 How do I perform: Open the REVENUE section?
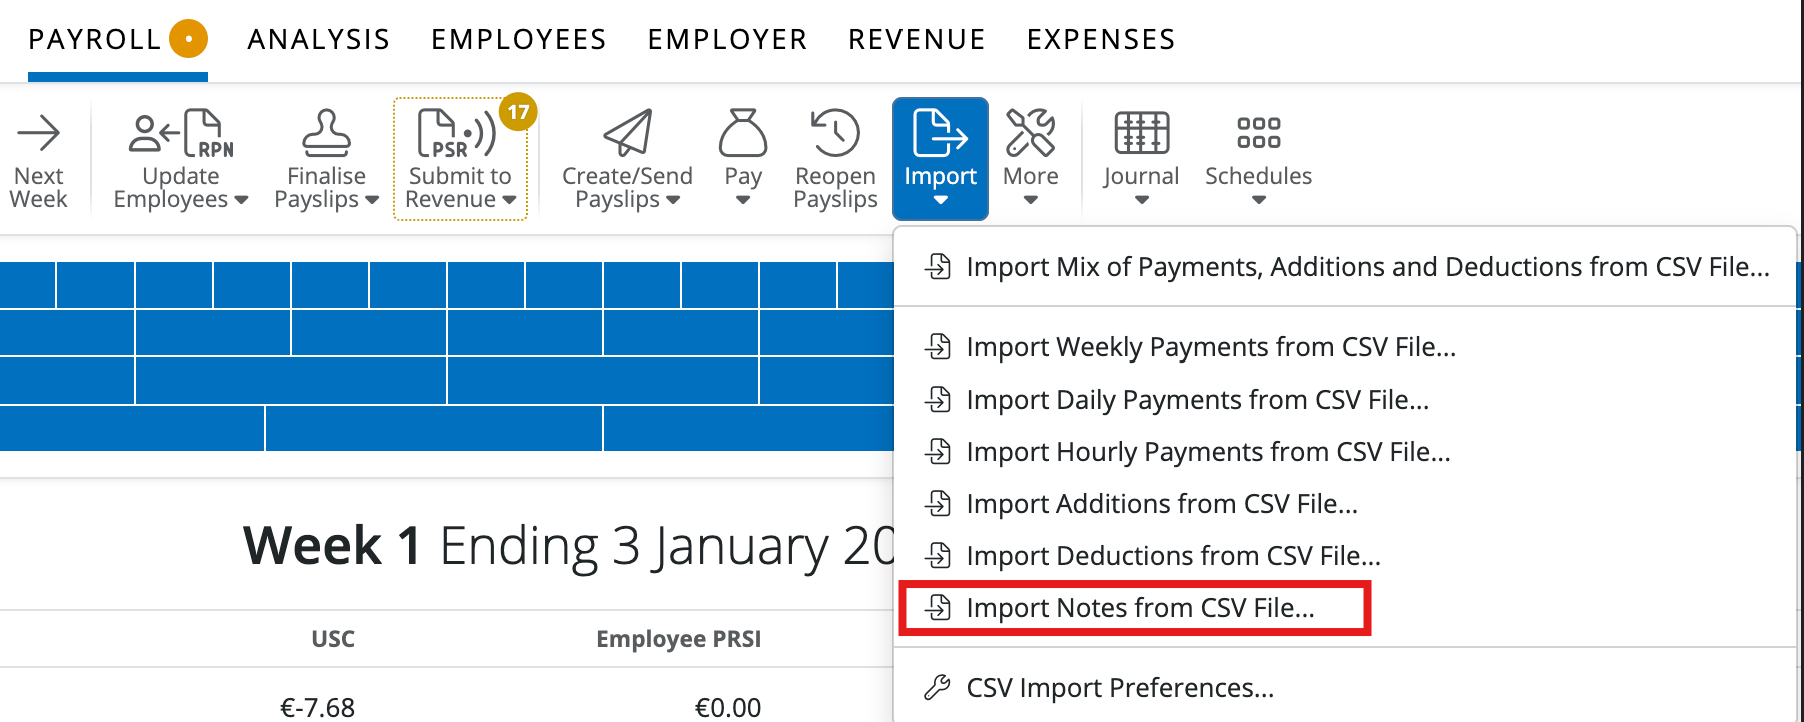[915, 39]
